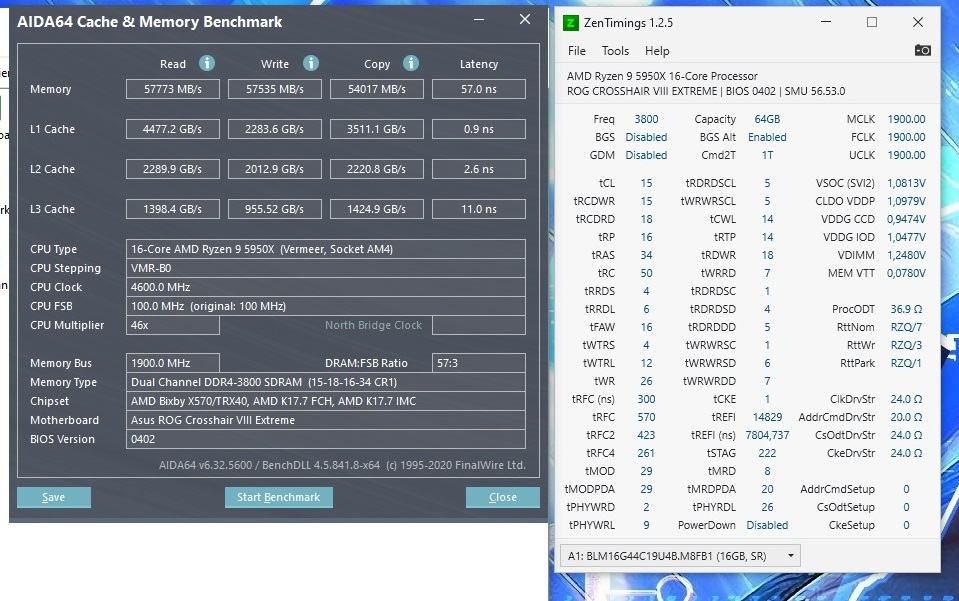Click the Memory Copy value 54017 MB/s

pyautogui.click(x=377, y=89)
